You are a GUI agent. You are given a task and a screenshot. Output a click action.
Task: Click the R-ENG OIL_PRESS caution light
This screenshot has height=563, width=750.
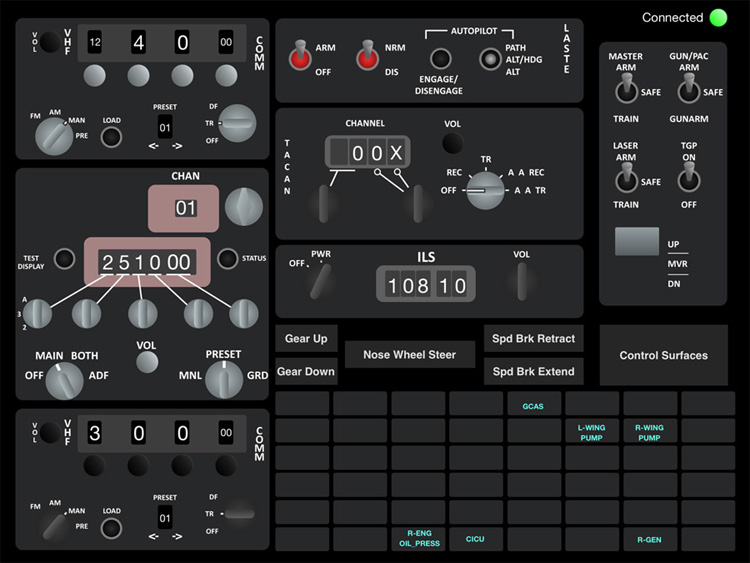point(419,539)
